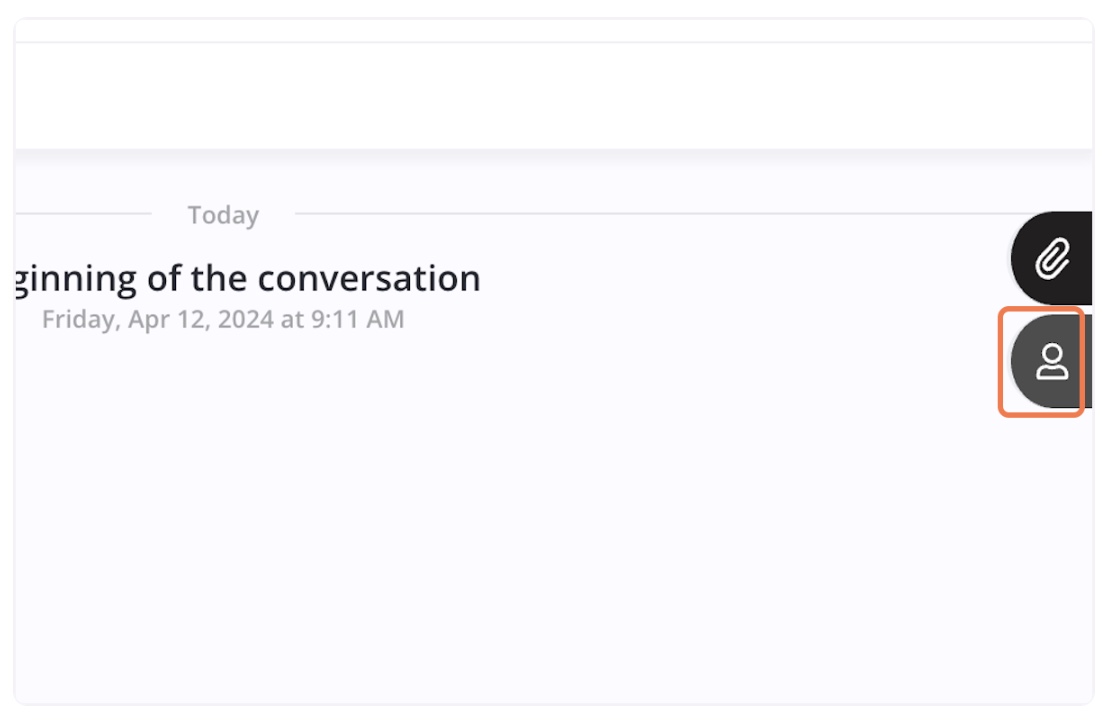Click the "Apr 12, 2024" date text
Image resolution: width=1114 pixels, height=720 pixels.
point(200,319)
